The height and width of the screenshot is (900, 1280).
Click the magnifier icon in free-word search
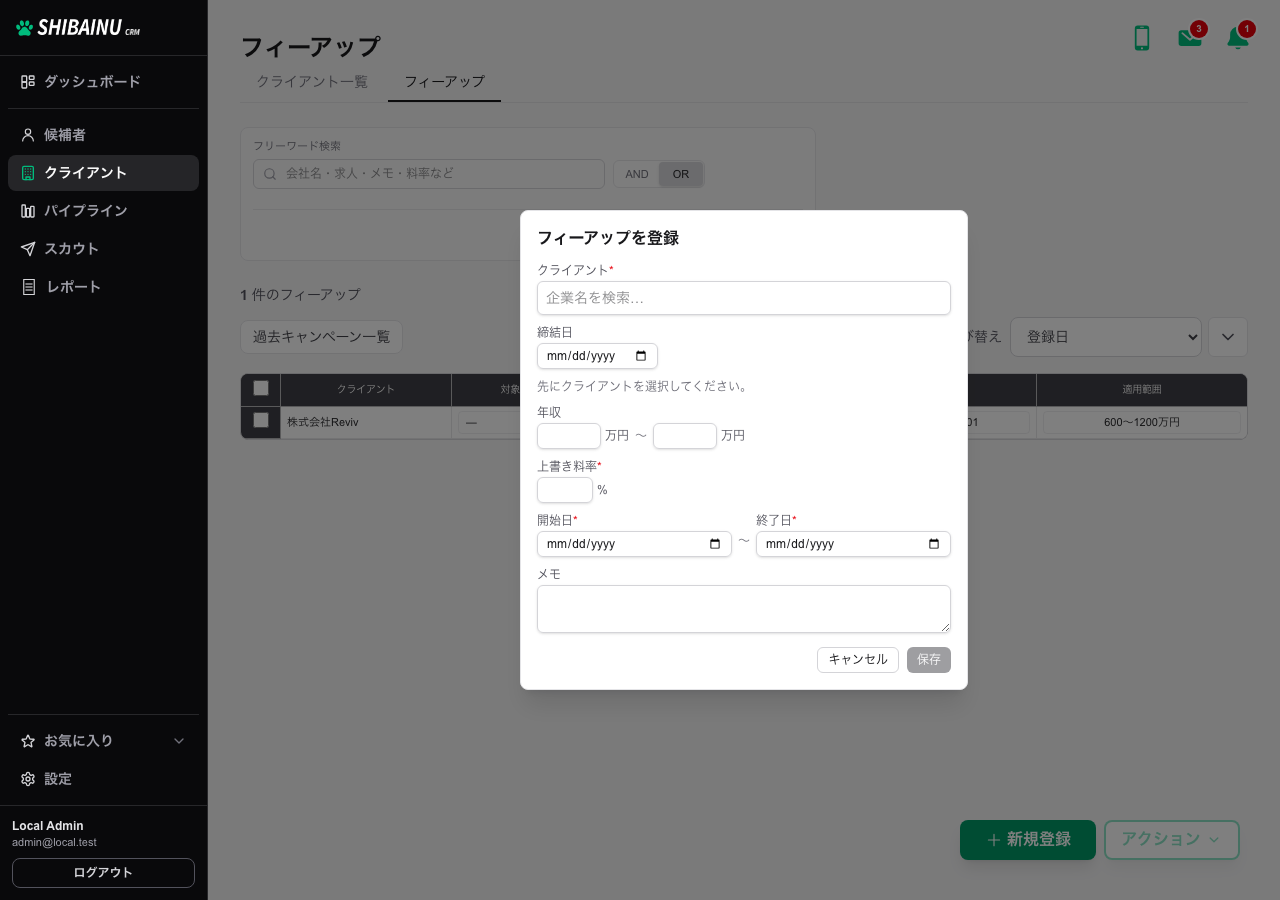point(270,174)
